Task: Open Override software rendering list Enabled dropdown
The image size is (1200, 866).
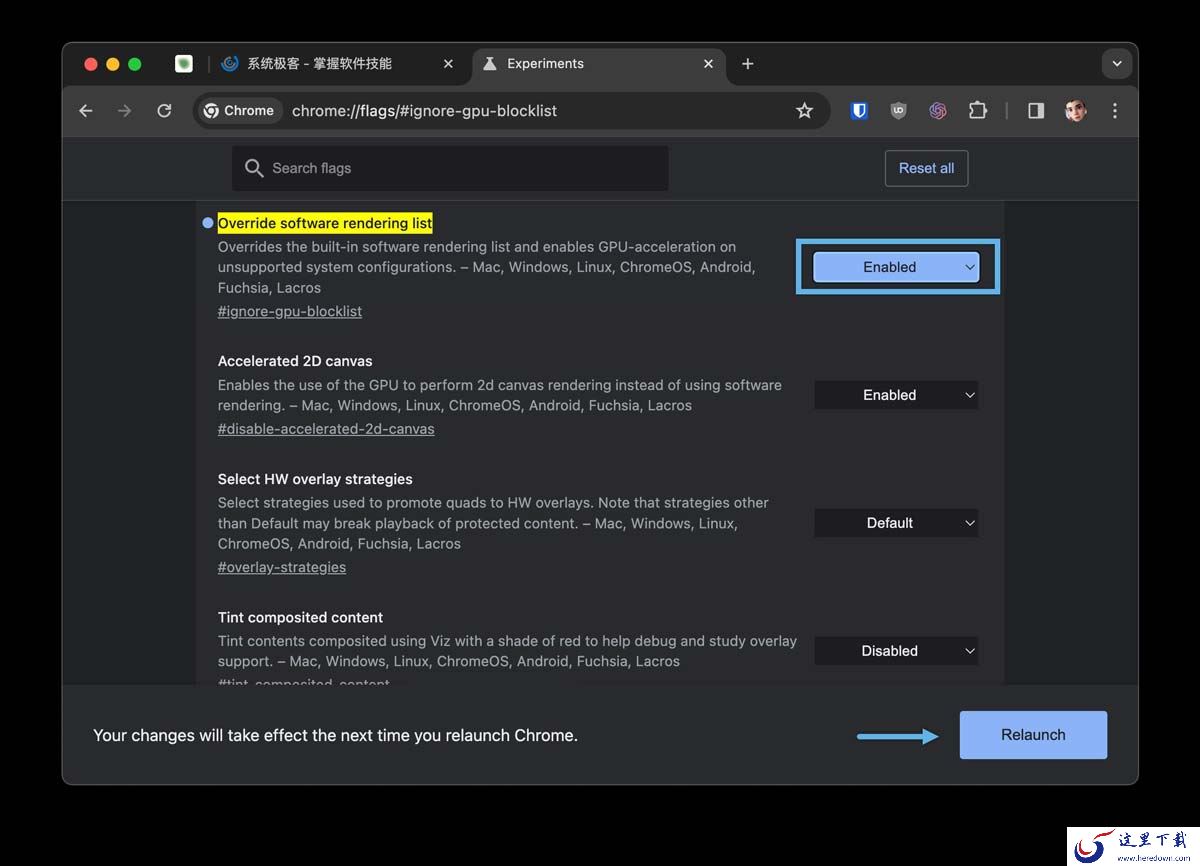Action: (896, 267)
